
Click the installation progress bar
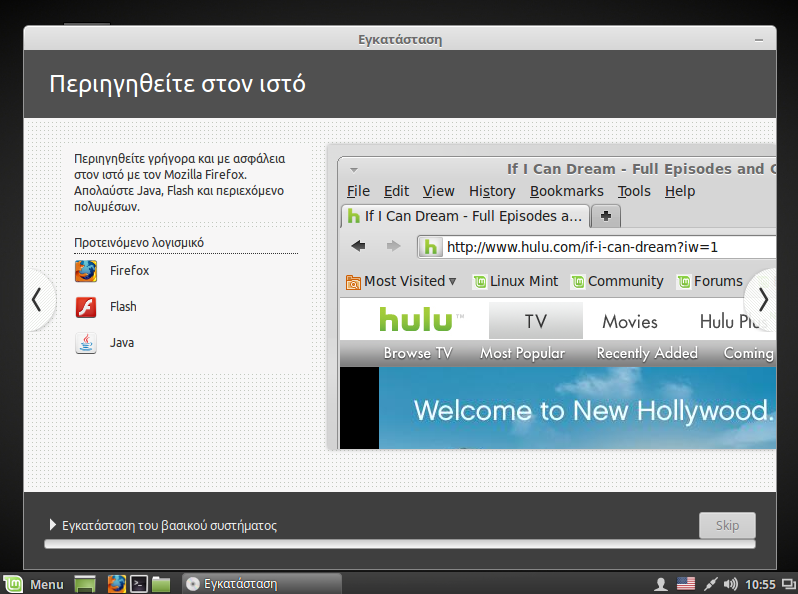pos(400,544)
